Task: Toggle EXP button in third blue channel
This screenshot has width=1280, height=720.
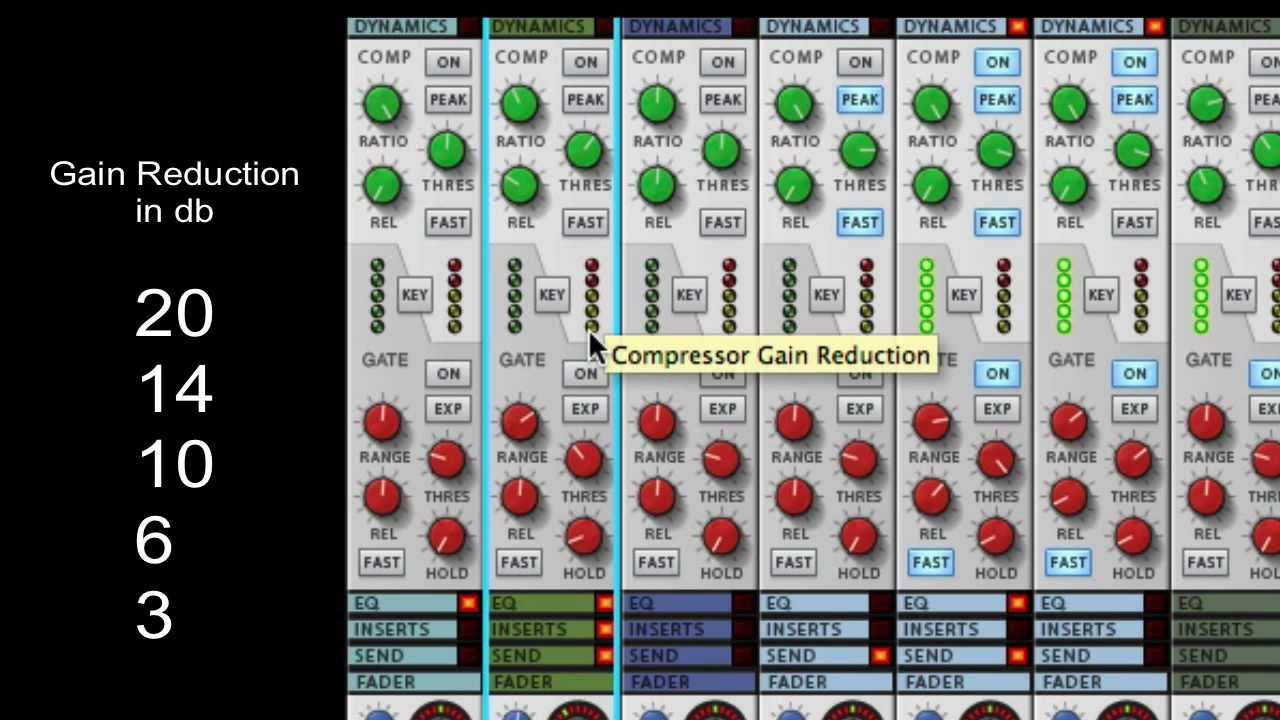Action: coord(722,409)
